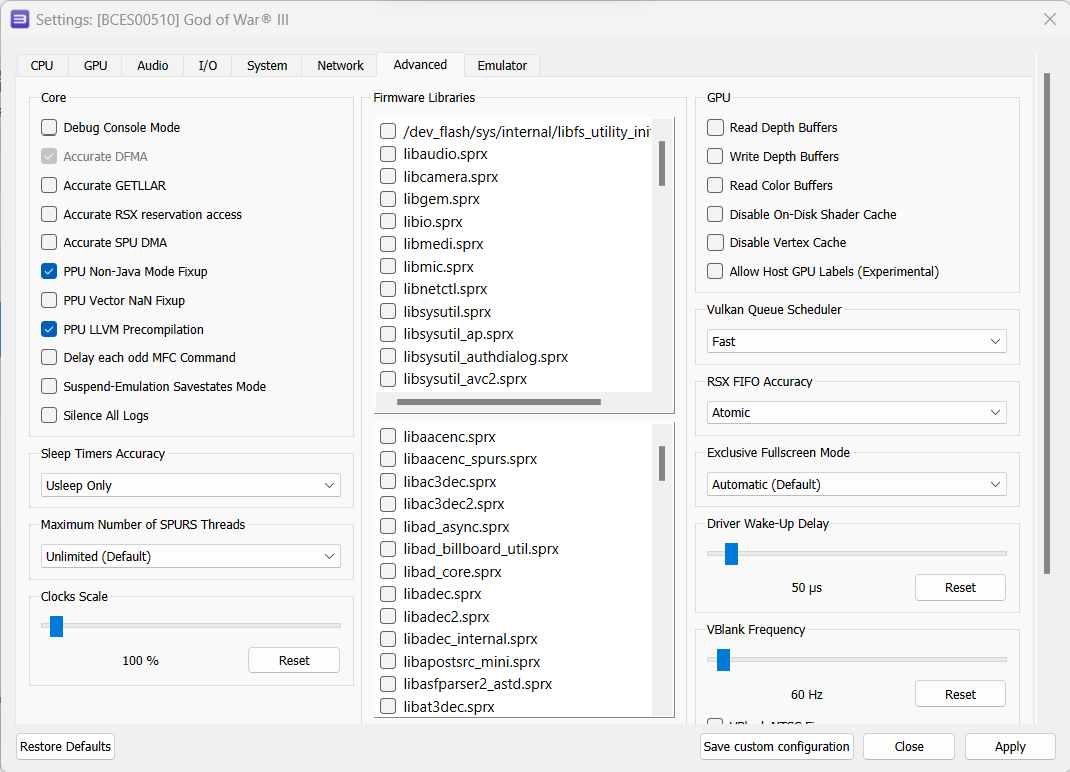Screen dimensions: 1070x772
Task: Tick the Accurate GETLLAR option
Action: (x=49, y=186)
